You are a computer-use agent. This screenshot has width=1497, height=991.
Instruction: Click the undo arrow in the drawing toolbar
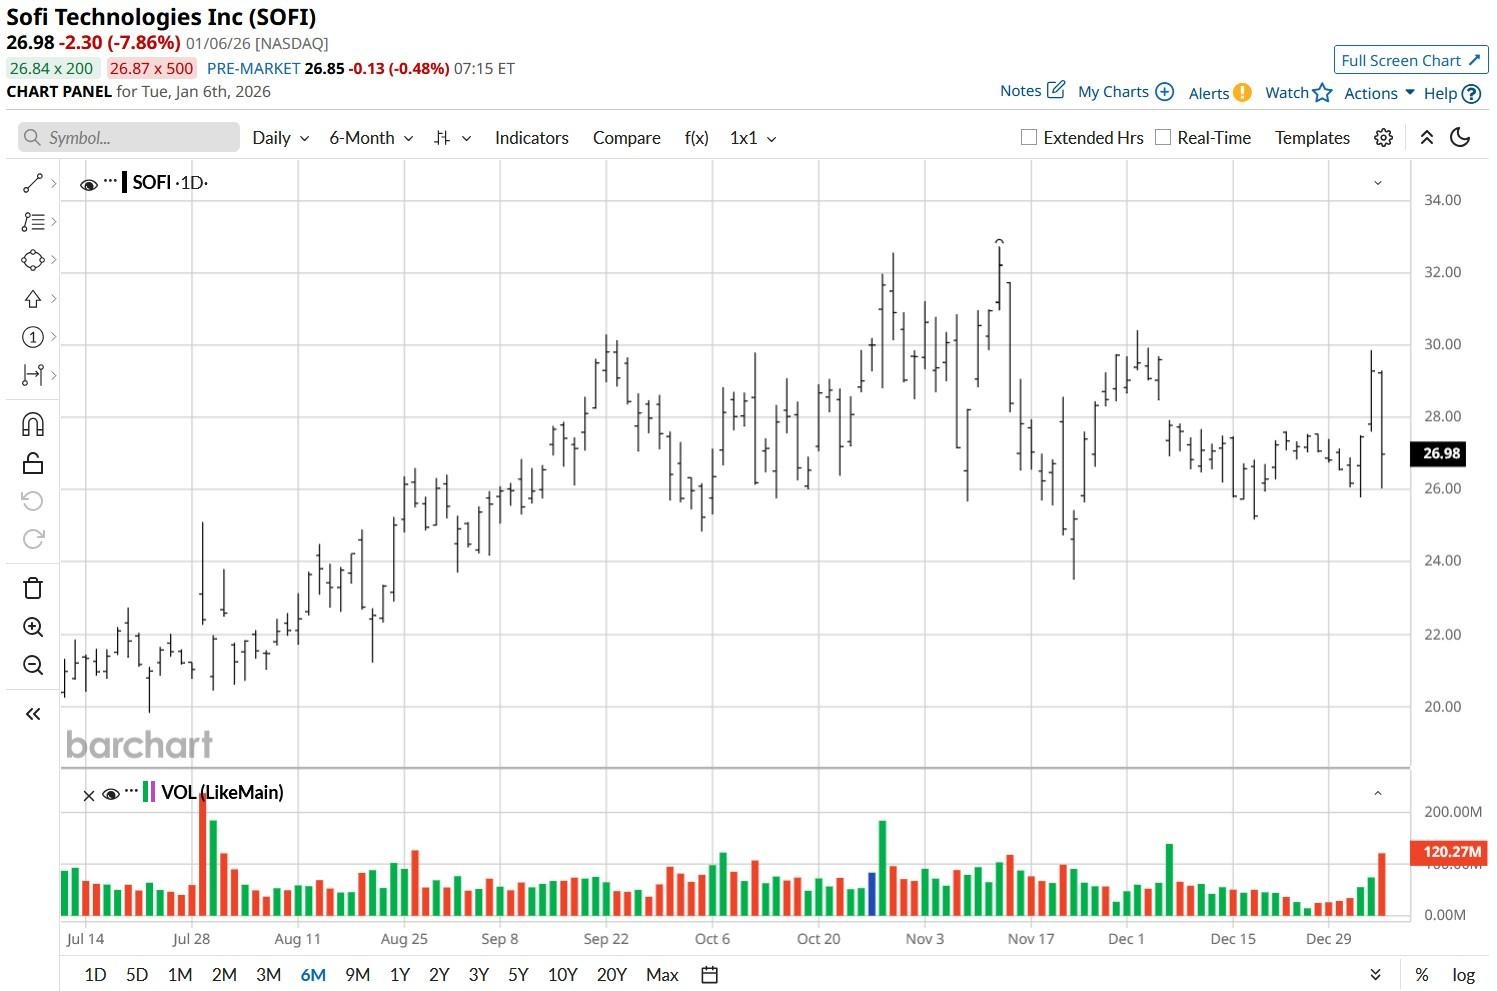32,500
